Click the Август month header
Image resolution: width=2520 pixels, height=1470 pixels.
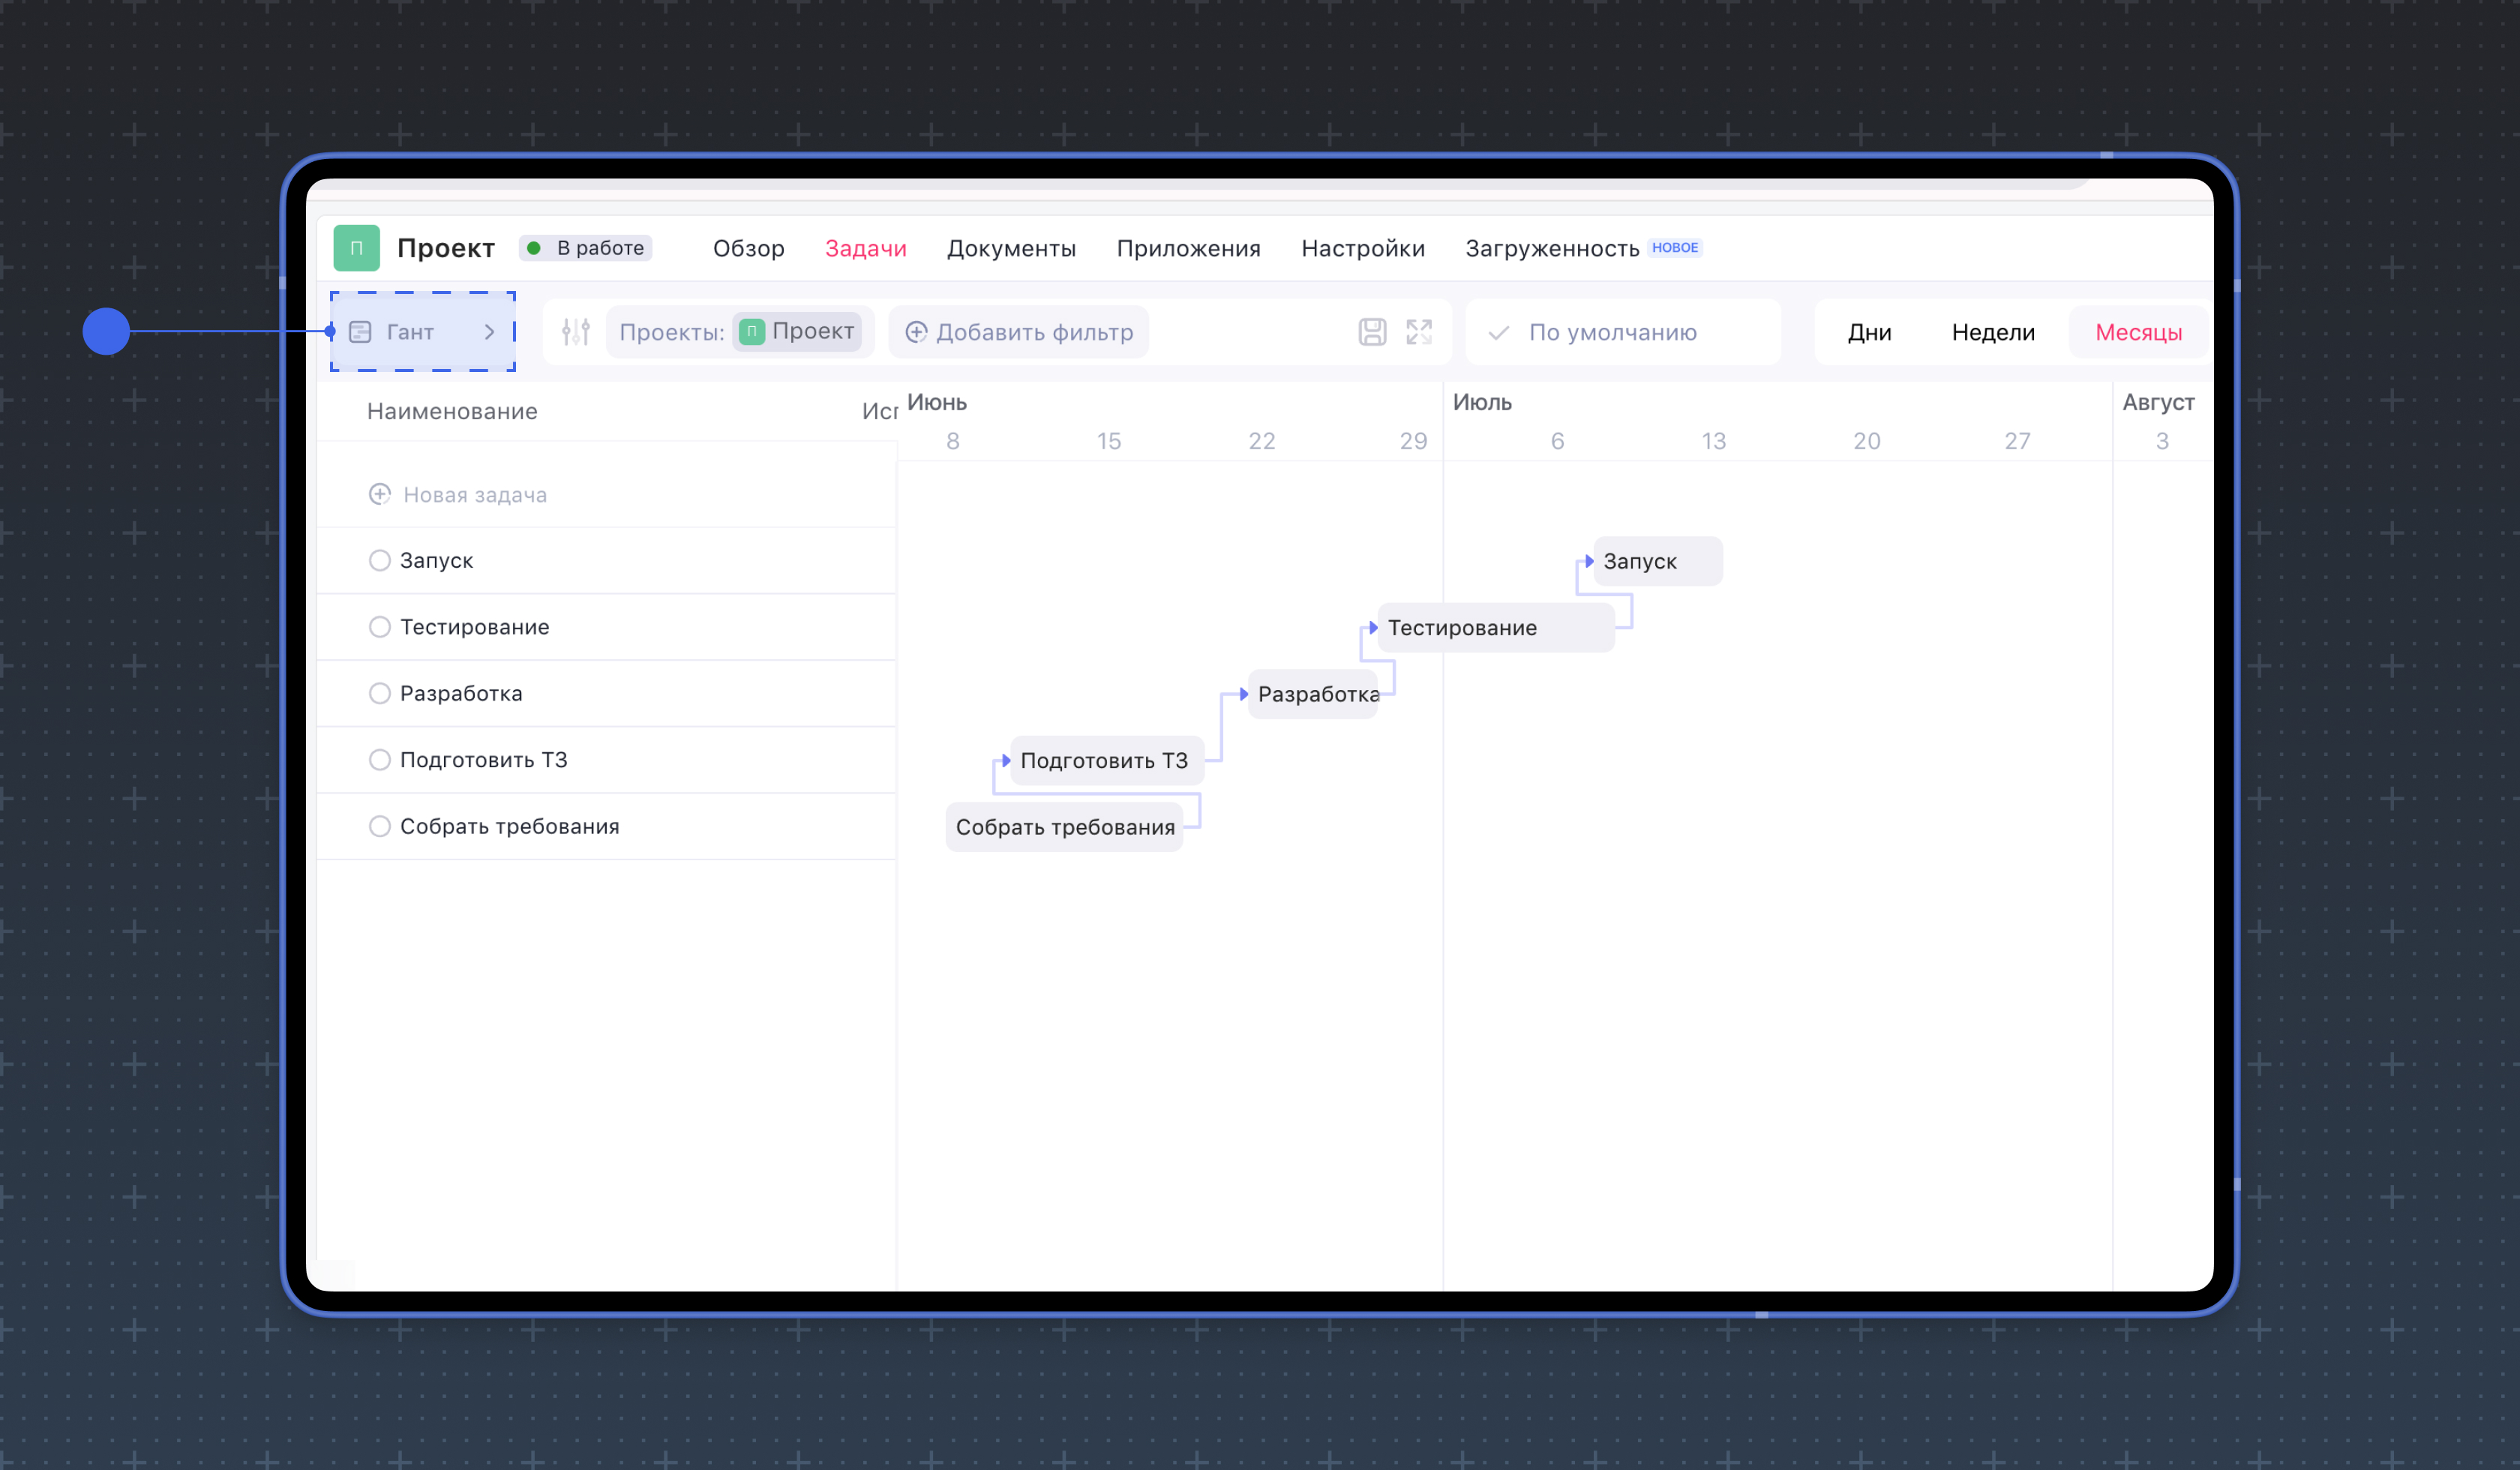pos(2158,402)
